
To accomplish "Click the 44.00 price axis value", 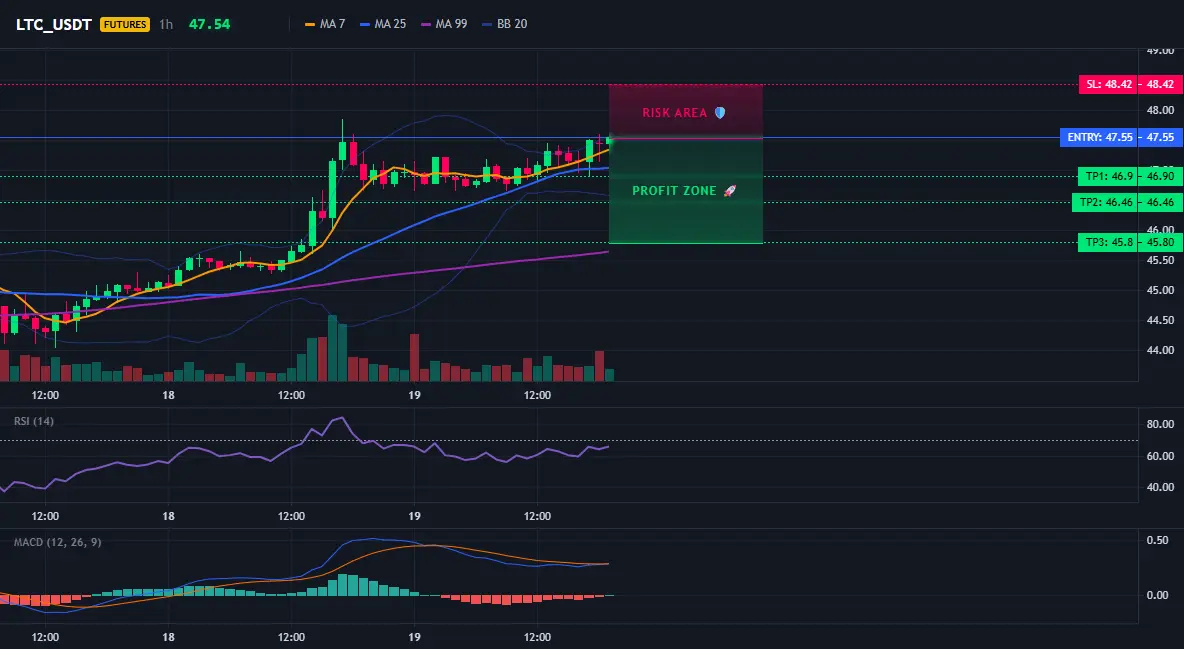I will (1161, 350).
